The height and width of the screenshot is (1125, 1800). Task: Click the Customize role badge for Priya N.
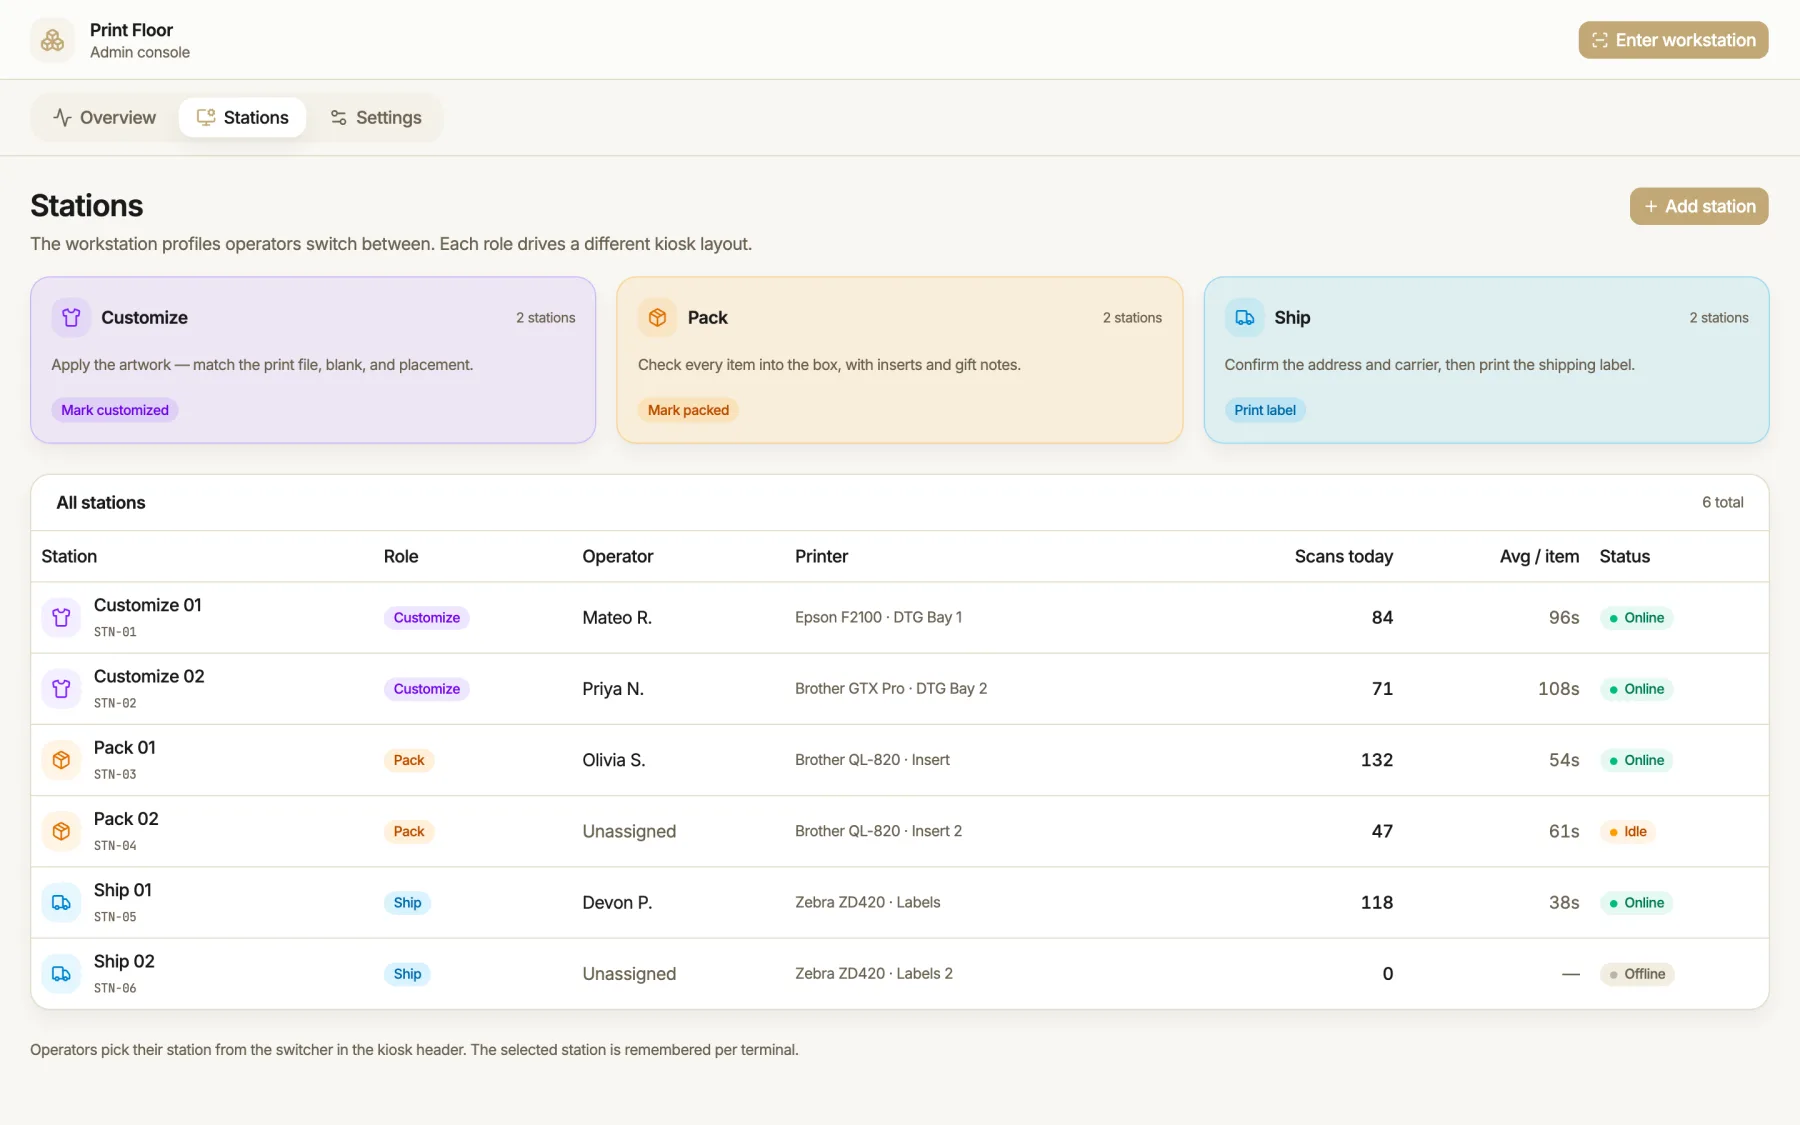[x=427, y=689]
